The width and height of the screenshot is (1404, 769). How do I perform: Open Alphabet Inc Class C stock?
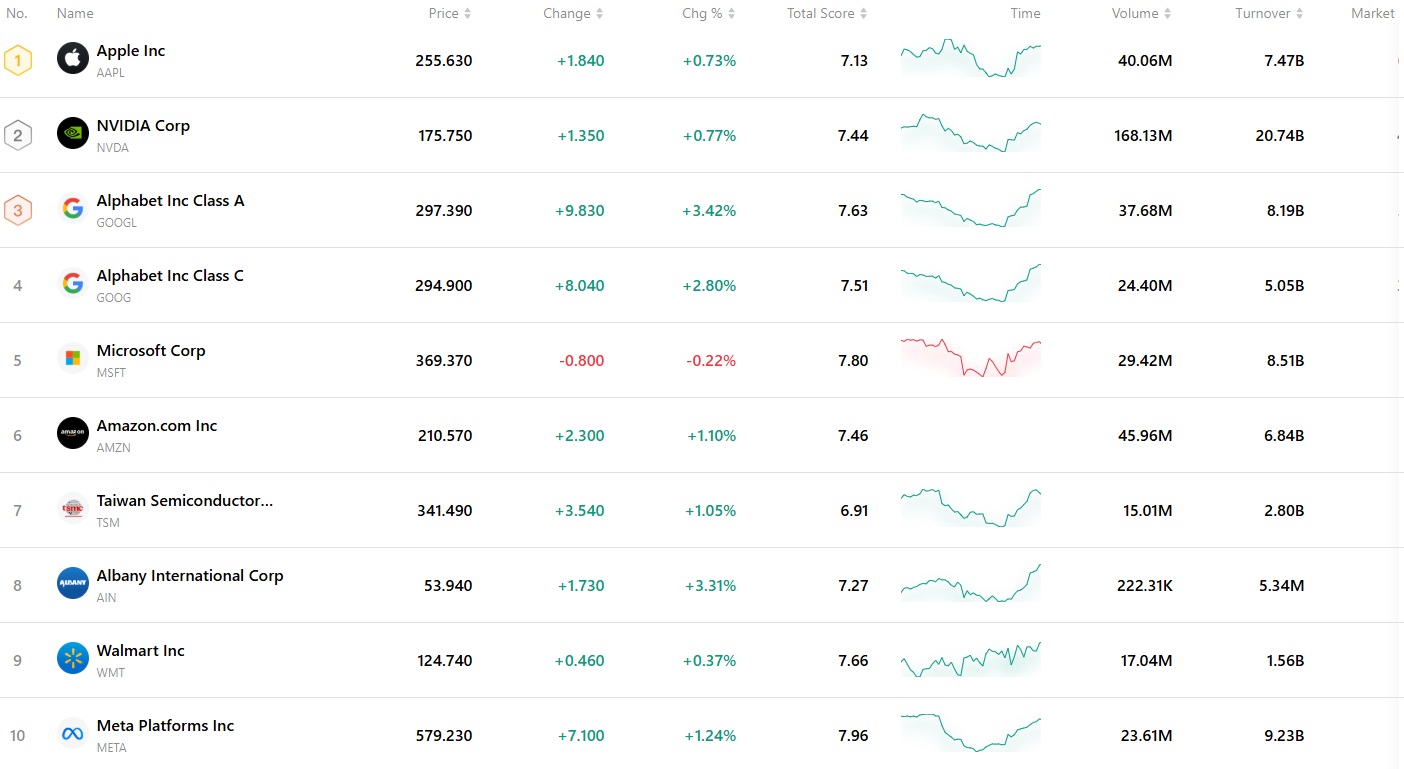pos(170,276)
